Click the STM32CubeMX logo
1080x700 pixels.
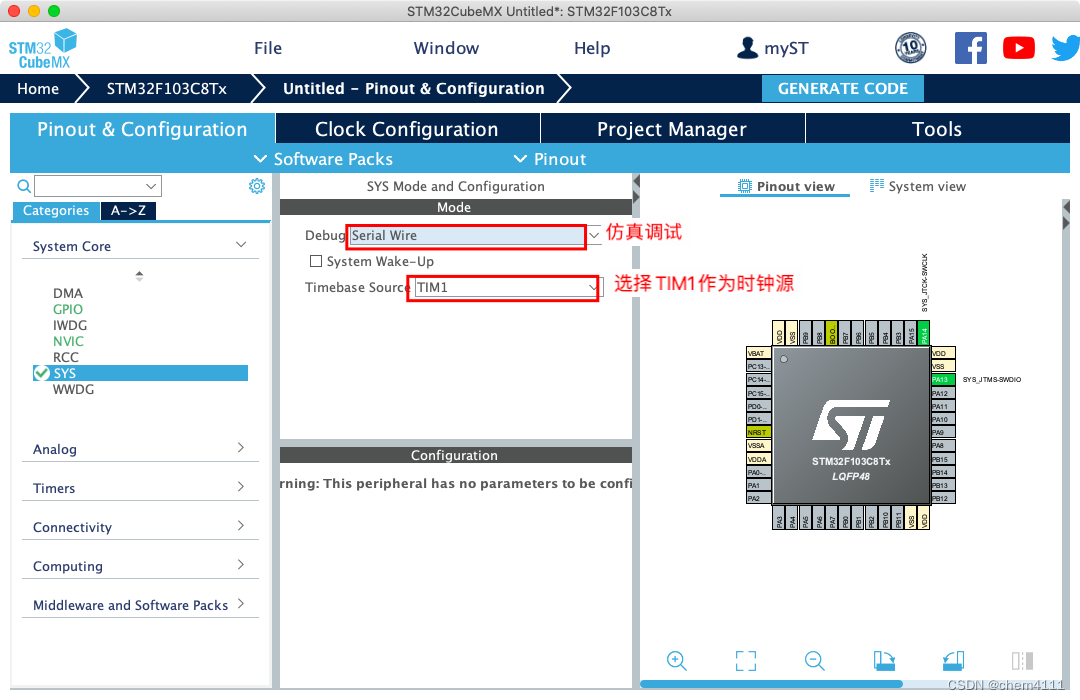[x=42, y=47]
